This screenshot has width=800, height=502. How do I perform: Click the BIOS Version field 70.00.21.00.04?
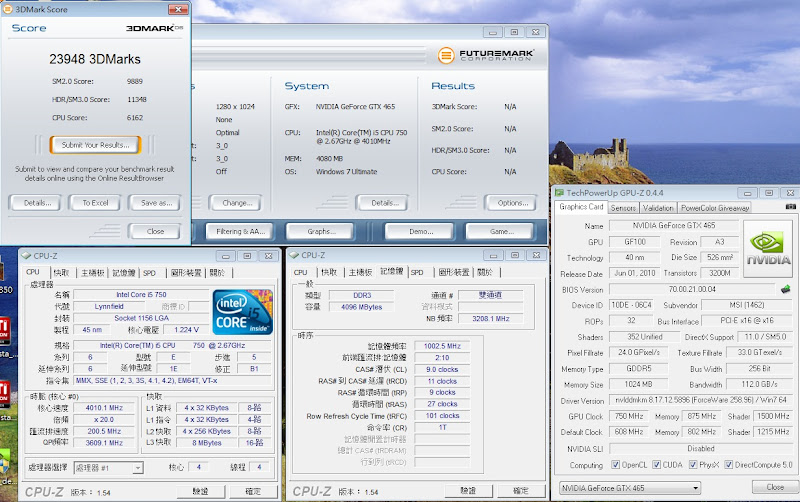tap(692, 289)
